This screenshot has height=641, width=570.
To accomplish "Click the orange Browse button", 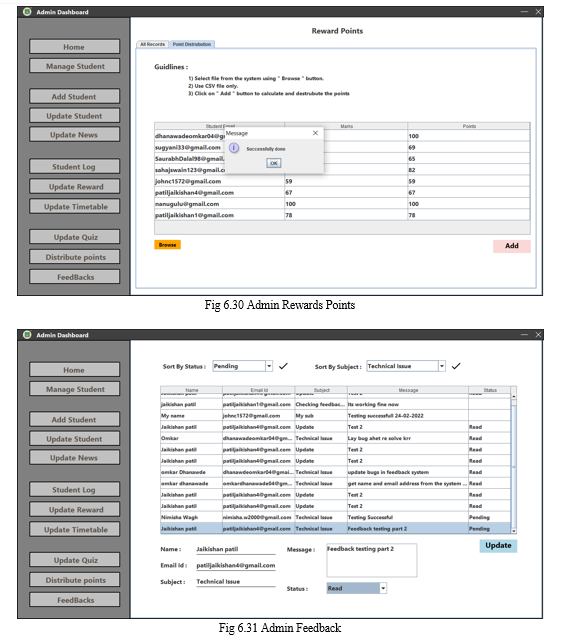I will coord(168,245).
